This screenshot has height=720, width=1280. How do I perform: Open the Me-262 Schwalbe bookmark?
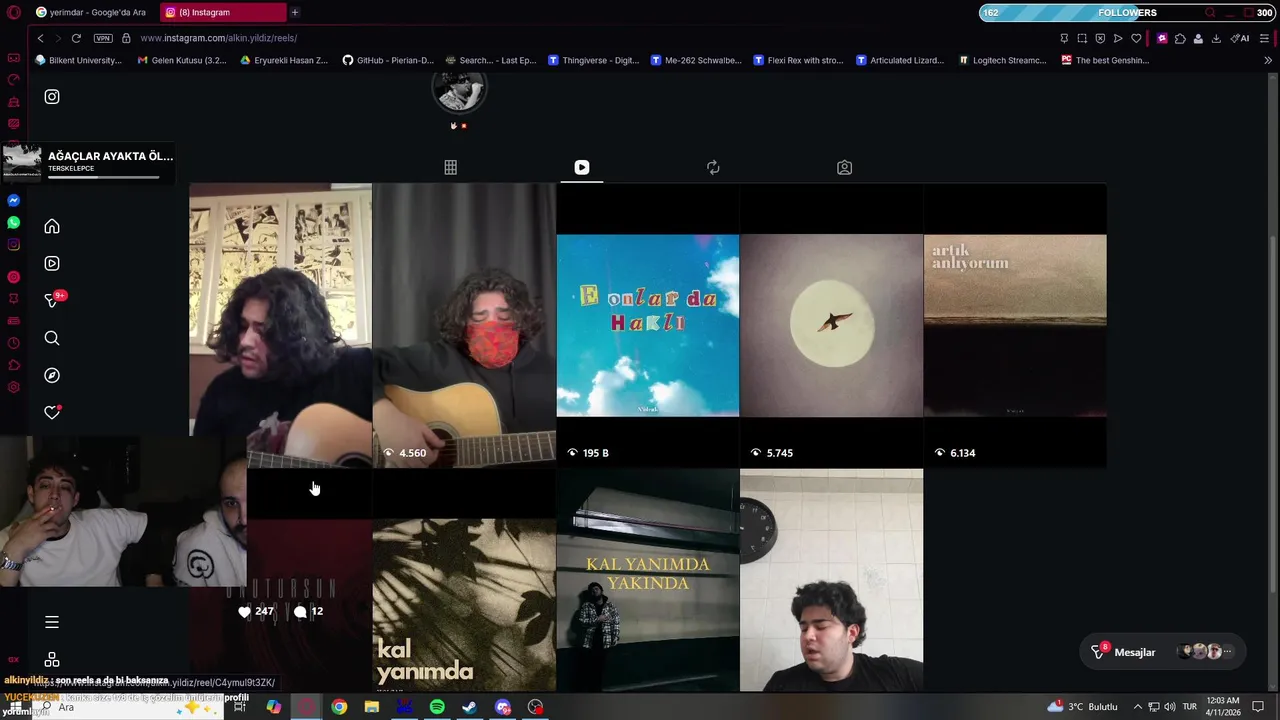tap(696, 60)
